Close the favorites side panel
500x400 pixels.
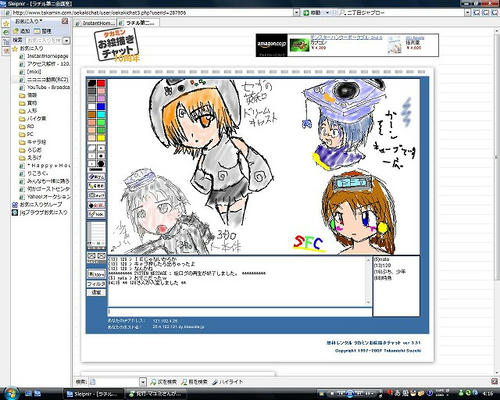(65, 21)
